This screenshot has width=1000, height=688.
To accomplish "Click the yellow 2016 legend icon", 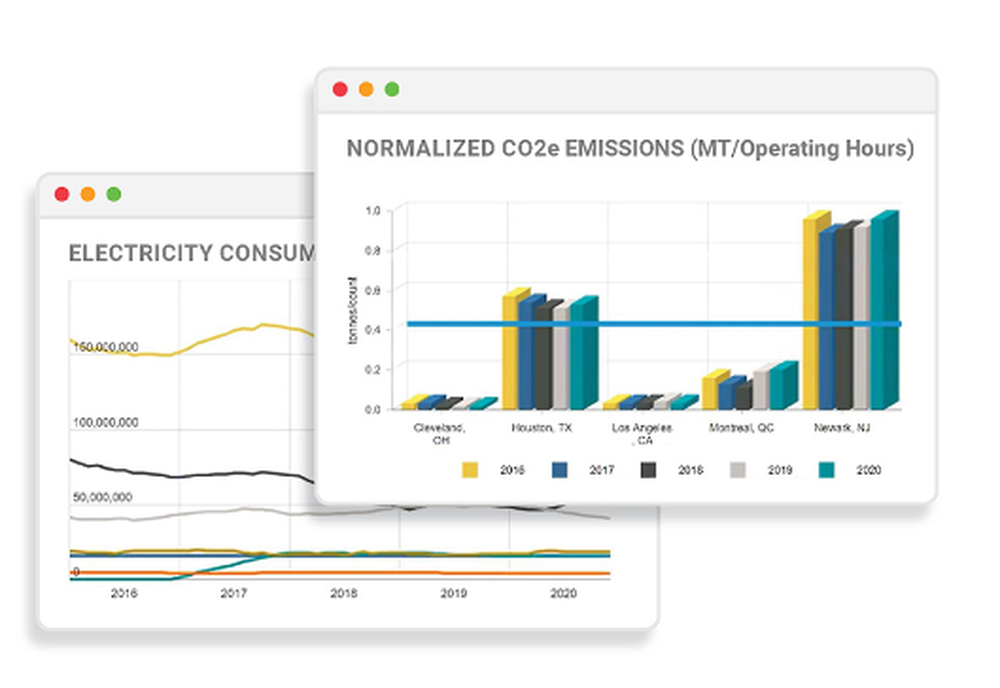I will point(468,468).
